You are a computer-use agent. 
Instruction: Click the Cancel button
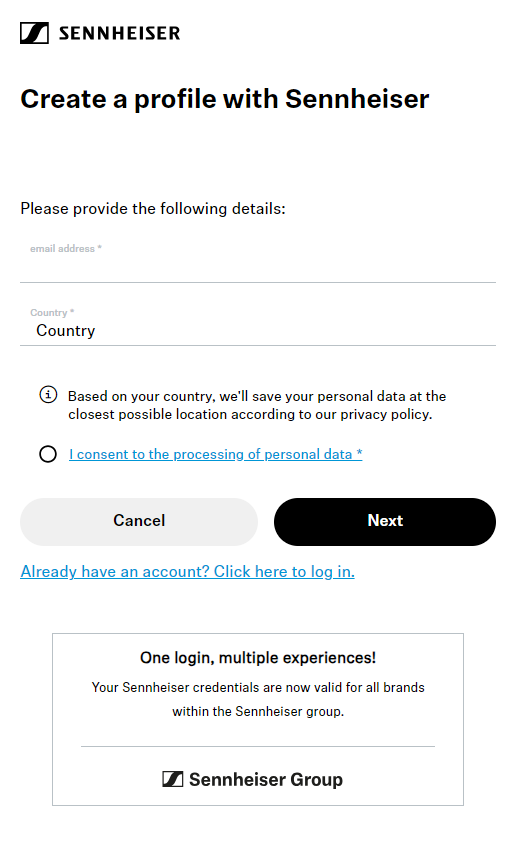[x=139, y=521]
